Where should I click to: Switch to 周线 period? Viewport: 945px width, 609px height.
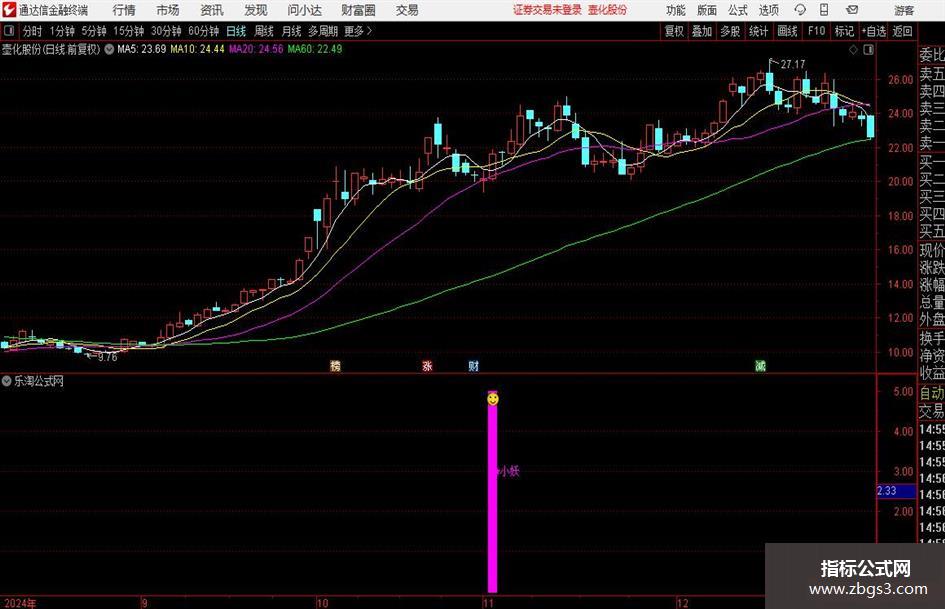coord(264,31)
